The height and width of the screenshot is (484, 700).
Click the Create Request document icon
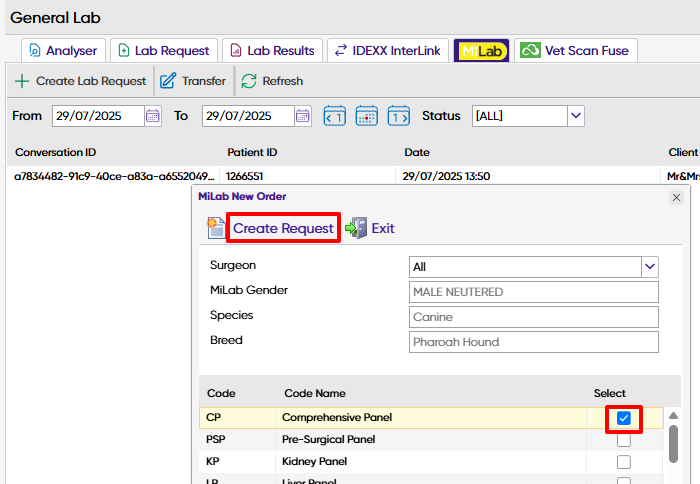pos(216,228)
